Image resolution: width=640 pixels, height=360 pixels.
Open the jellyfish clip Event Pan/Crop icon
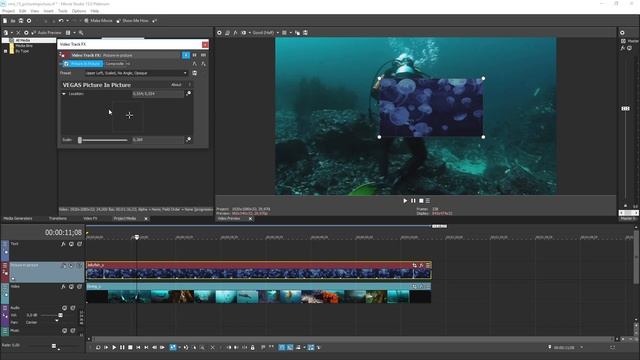pos(414,265)
